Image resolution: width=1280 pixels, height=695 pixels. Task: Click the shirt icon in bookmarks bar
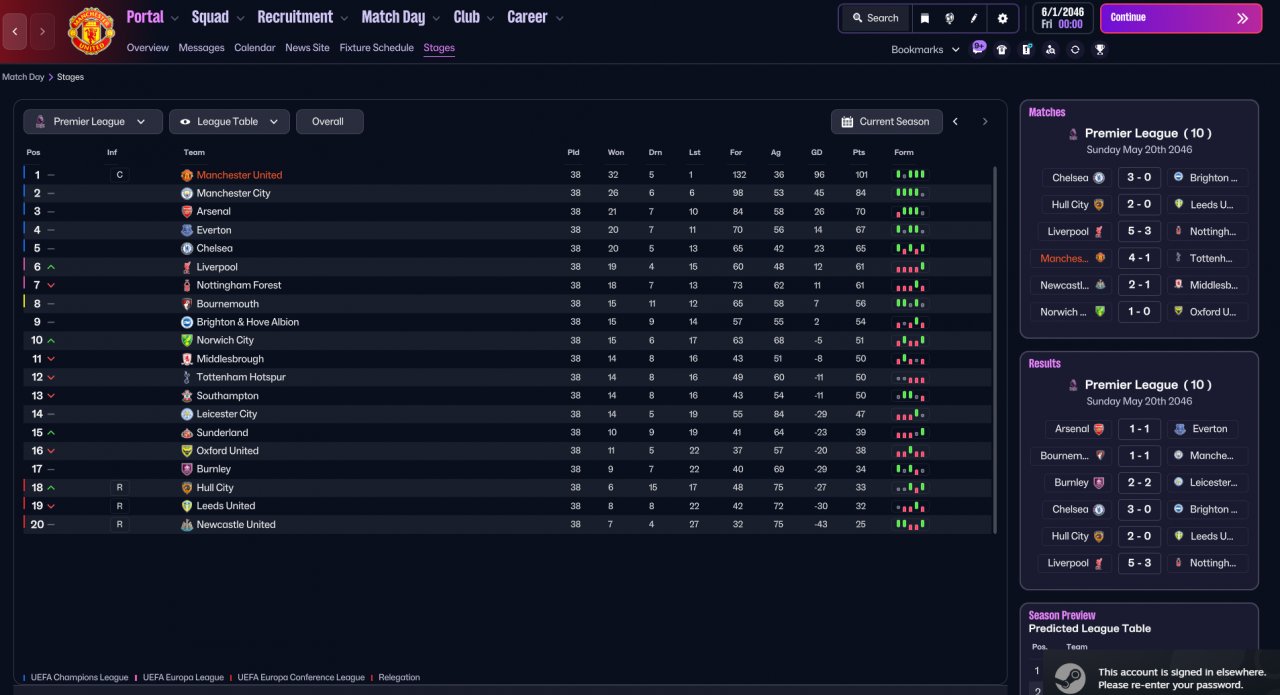[x=1002, y=49]
